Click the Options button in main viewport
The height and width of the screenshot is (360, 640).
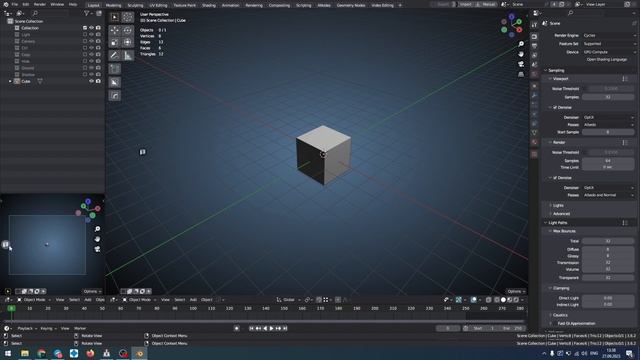[x=516, y=291]
